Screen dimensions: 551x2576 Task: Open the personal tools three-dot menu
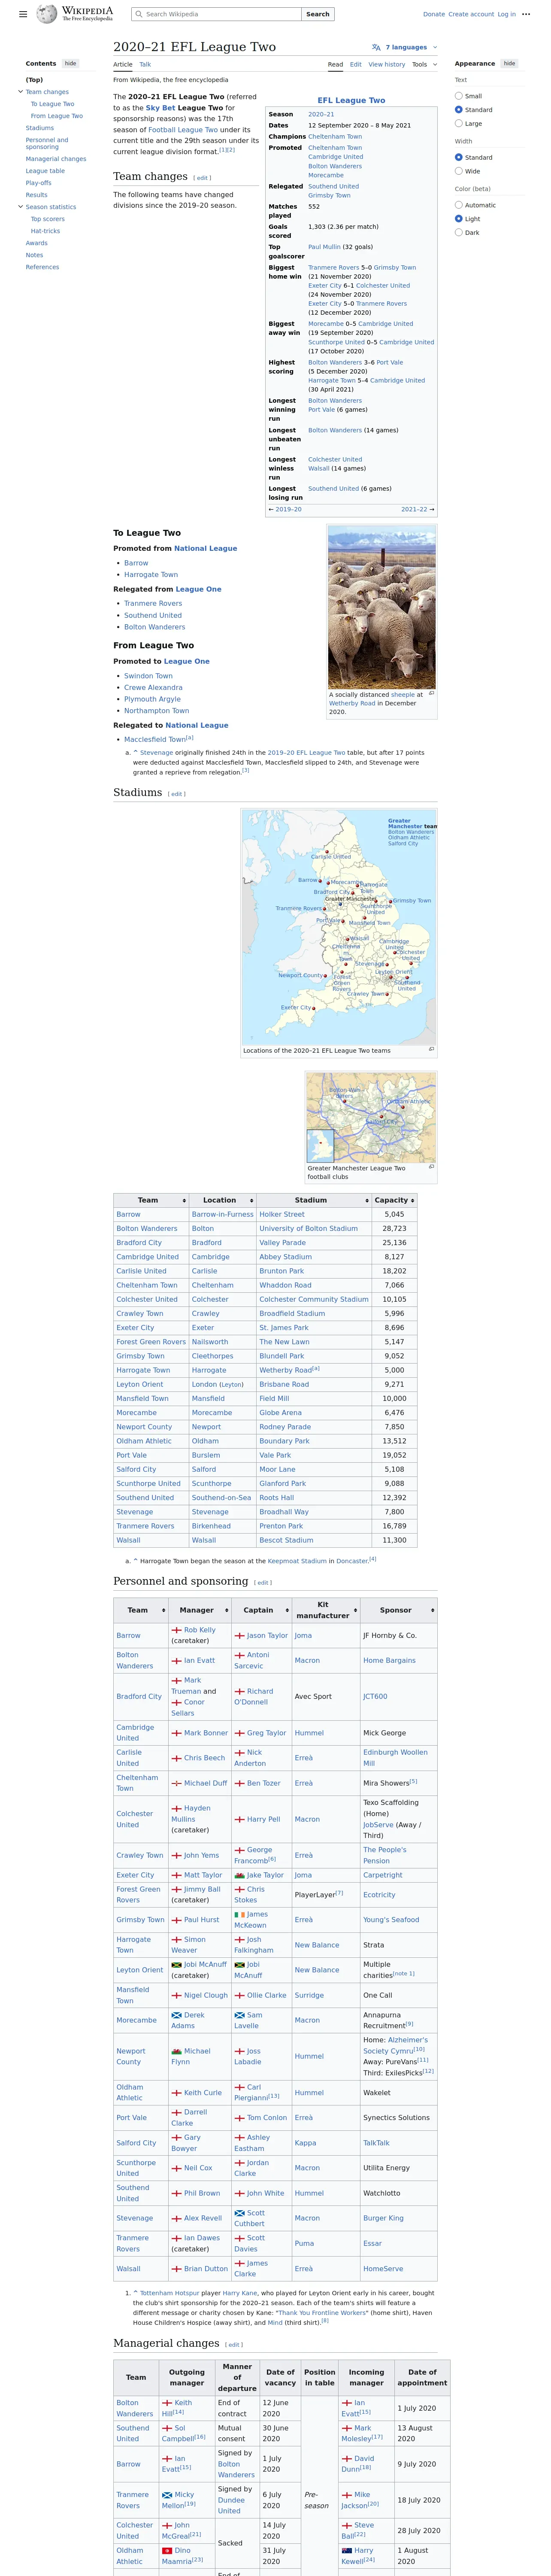pos(526,14)
